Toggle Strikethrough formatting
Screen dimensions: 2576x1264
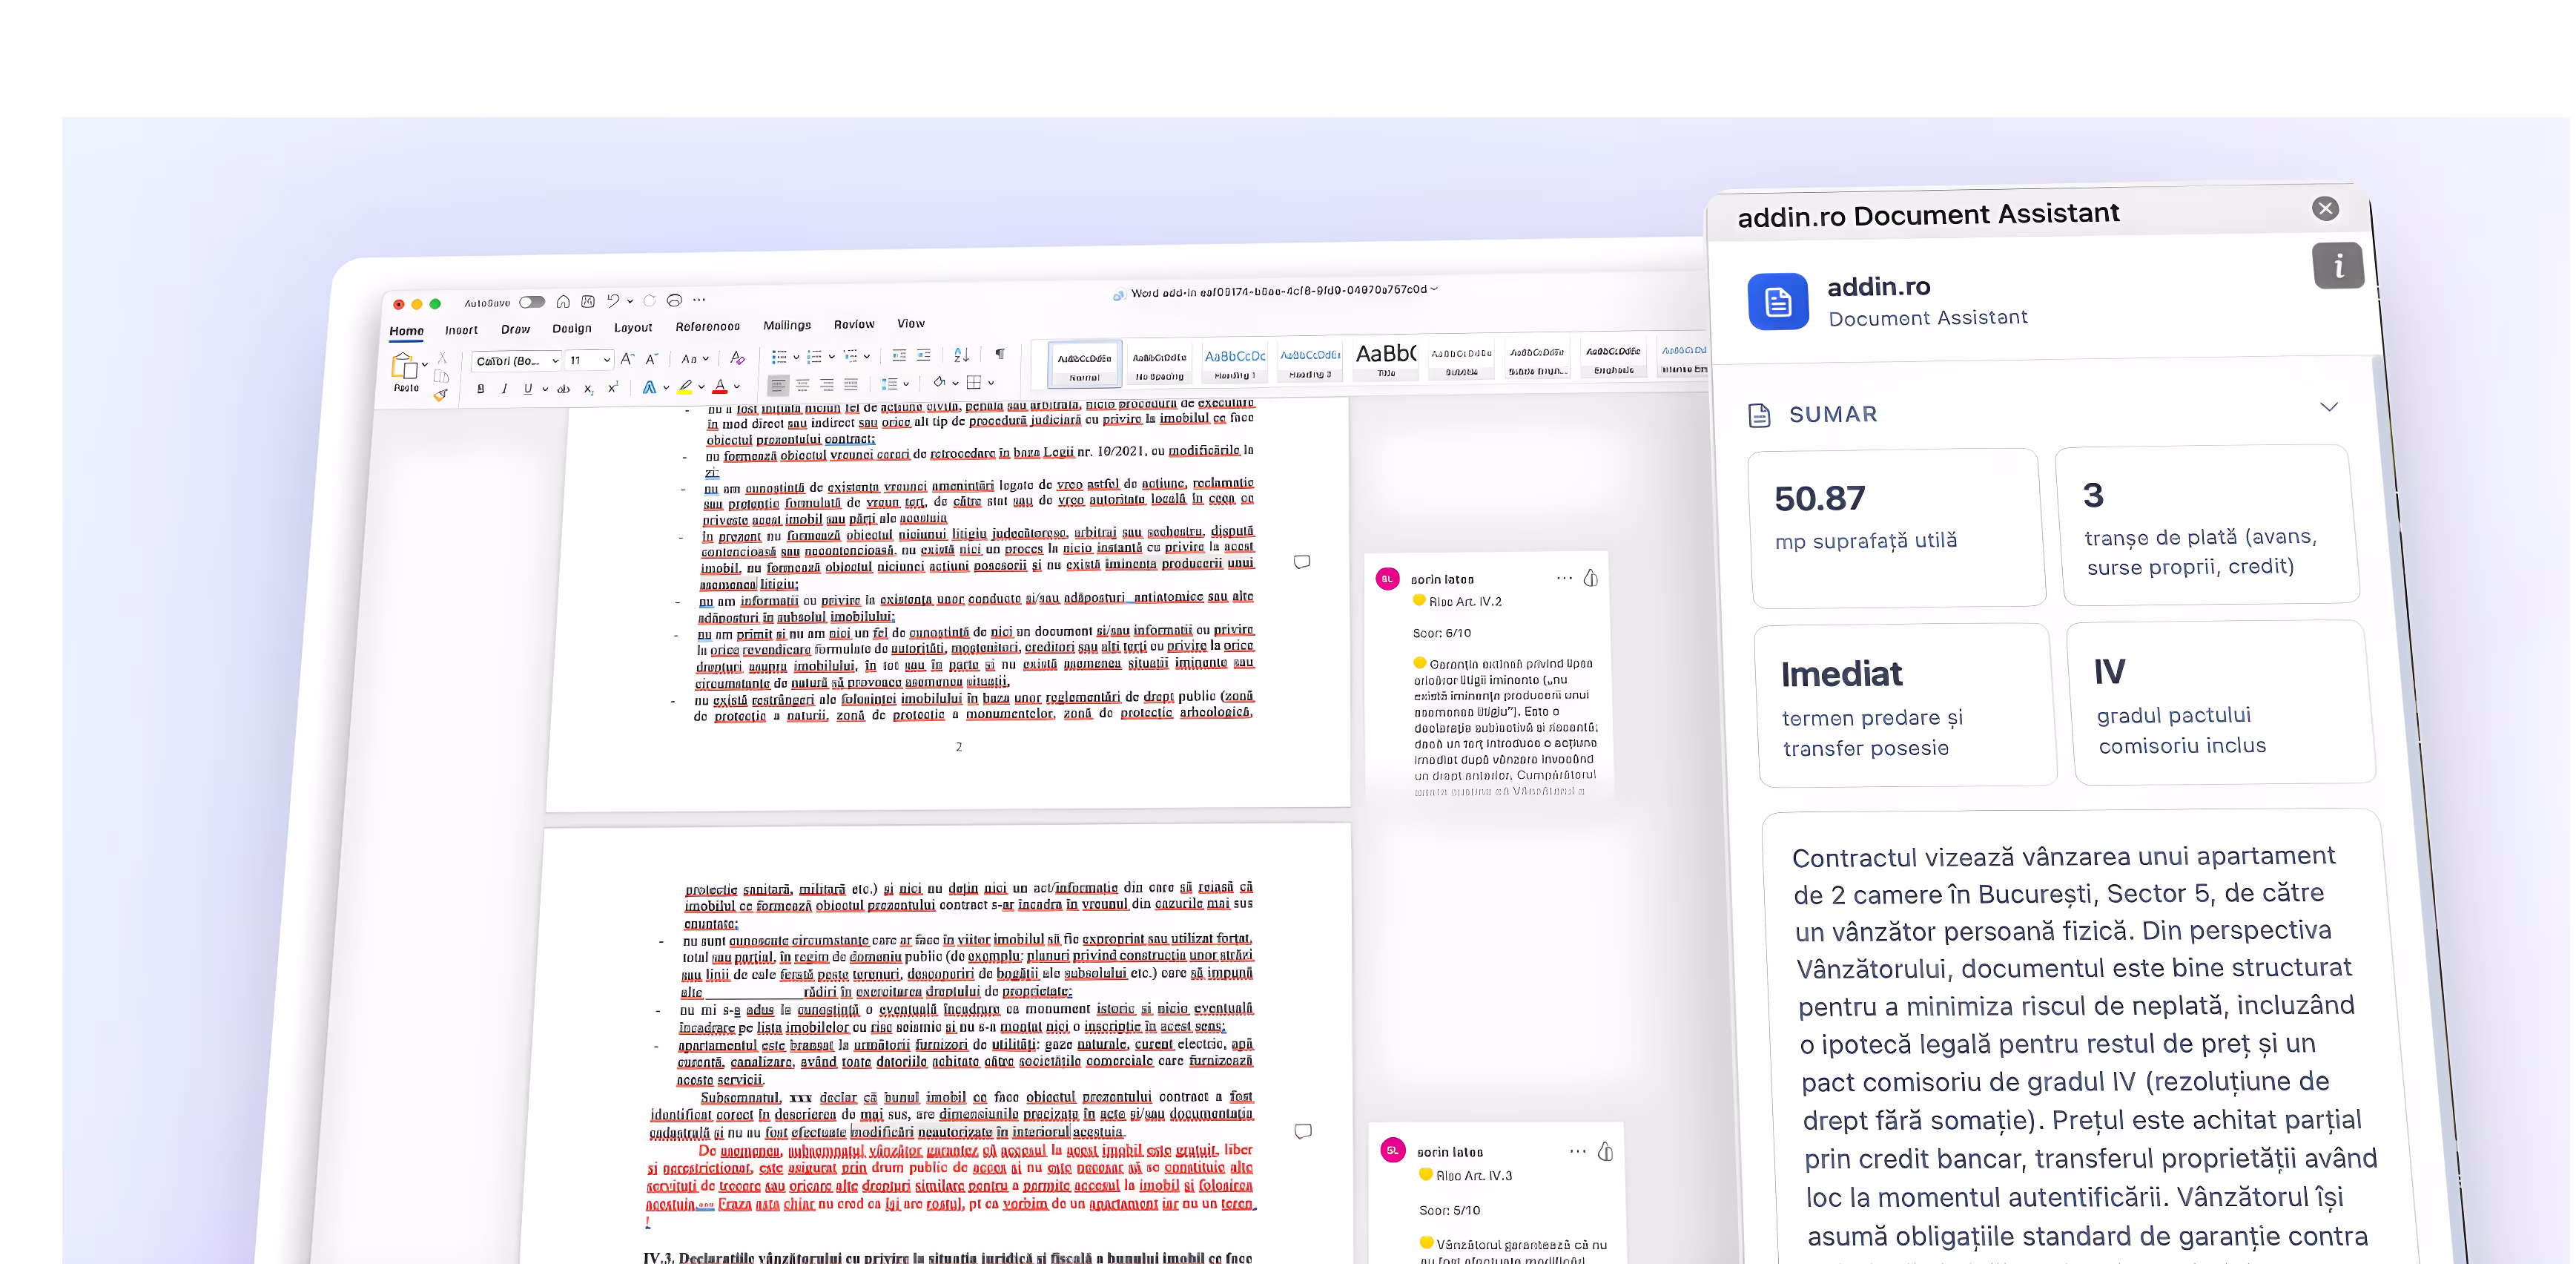pos(563,389)
